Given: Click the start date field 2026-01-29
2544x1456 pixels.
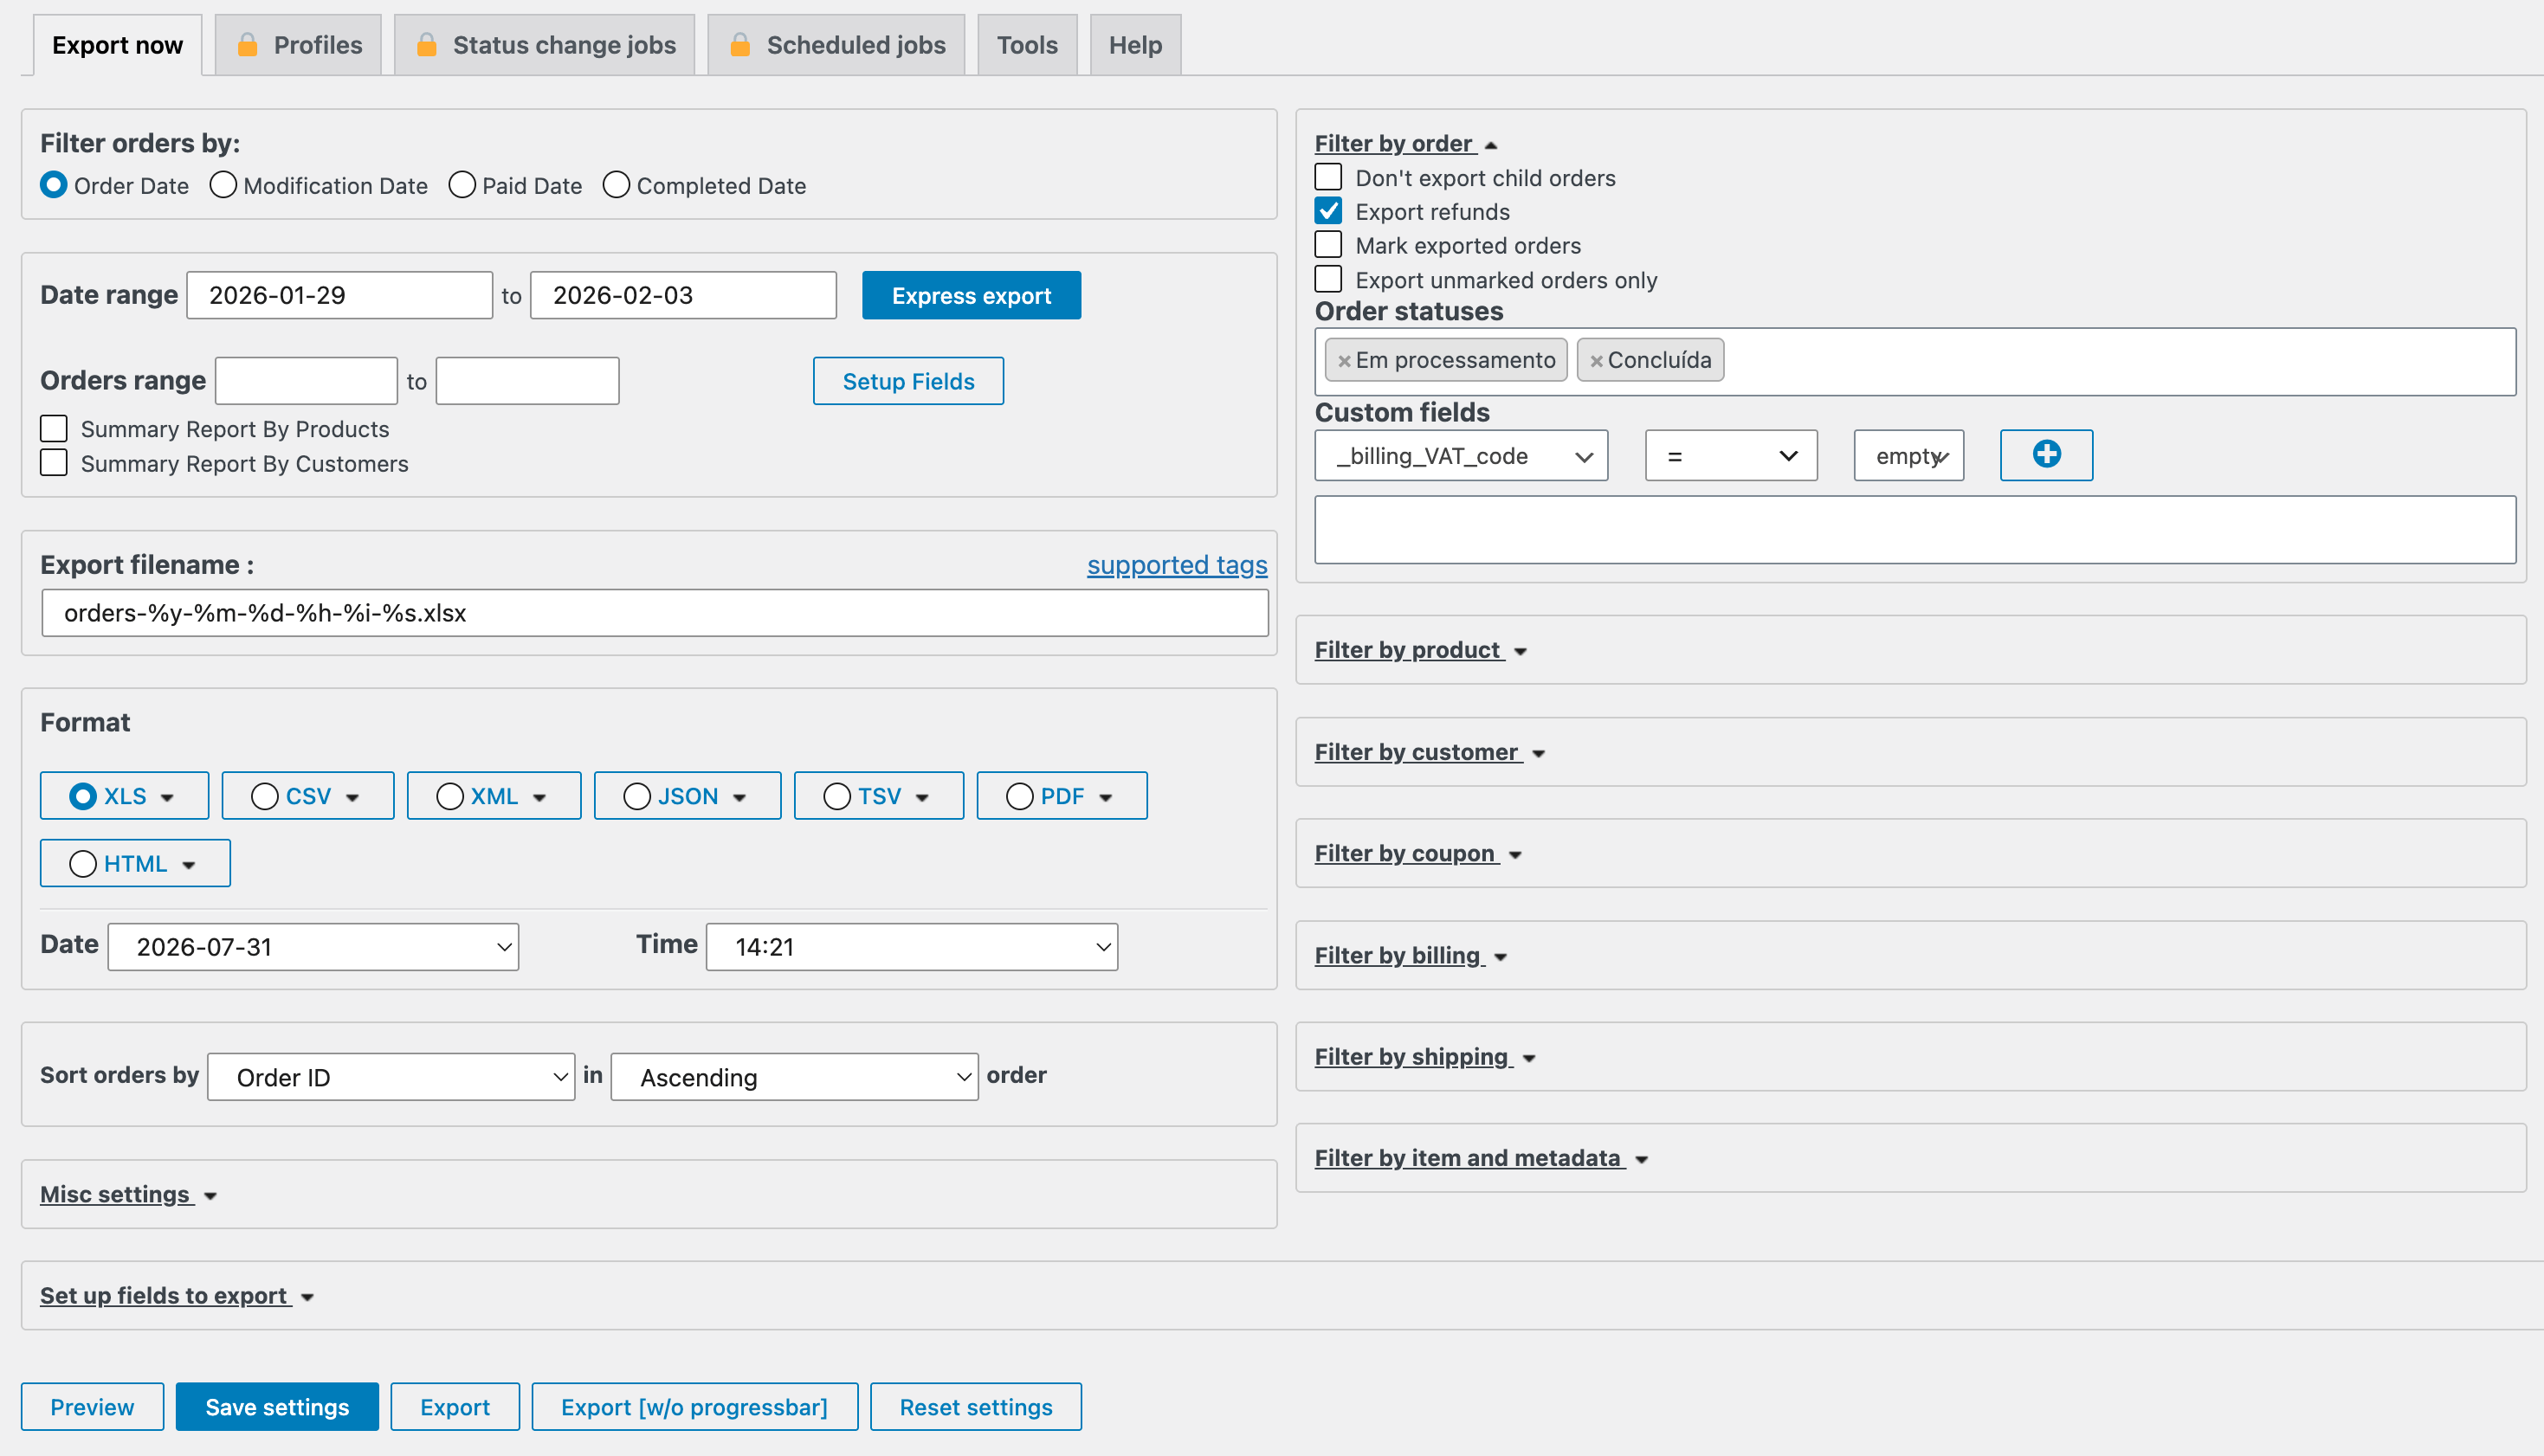Looking at the screenshot, I should [x=339, y=295].
